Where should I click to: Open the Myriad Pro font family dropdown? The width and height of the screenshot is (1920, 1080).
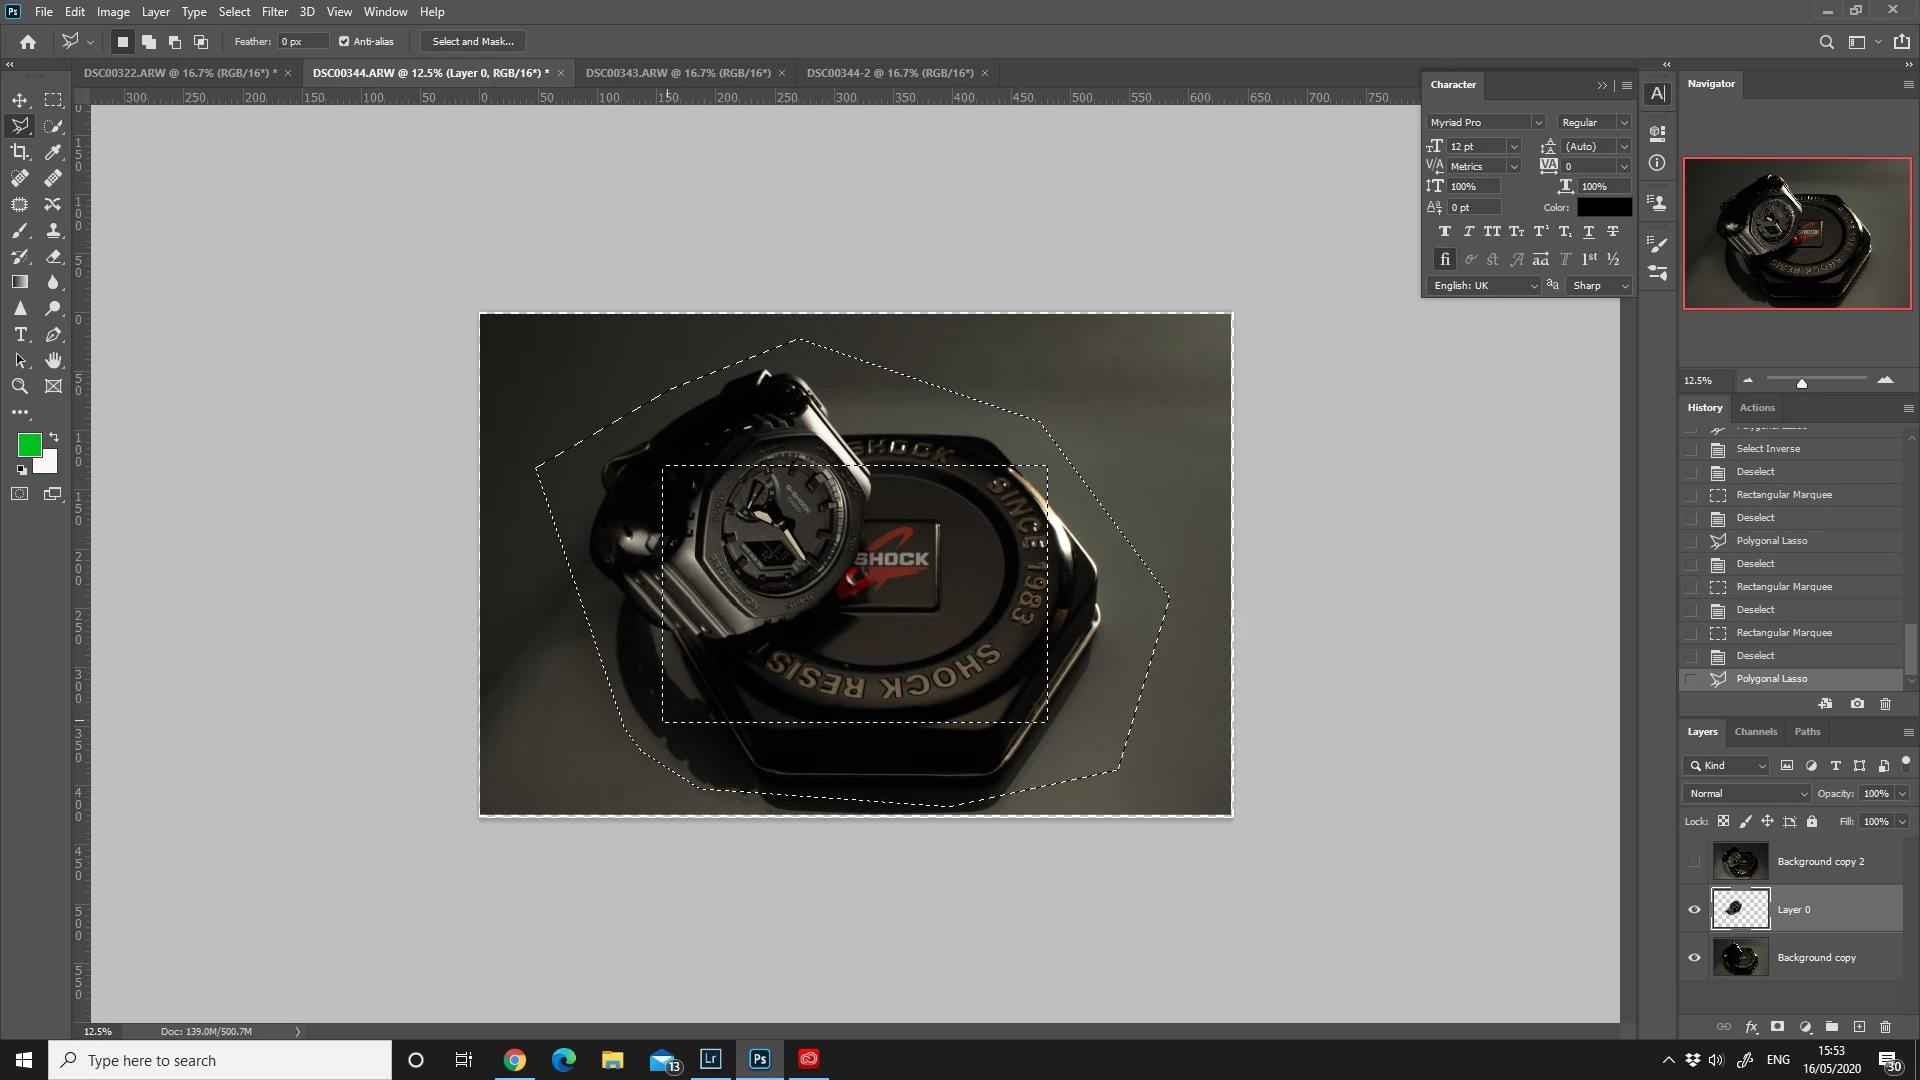[1537, 123]
